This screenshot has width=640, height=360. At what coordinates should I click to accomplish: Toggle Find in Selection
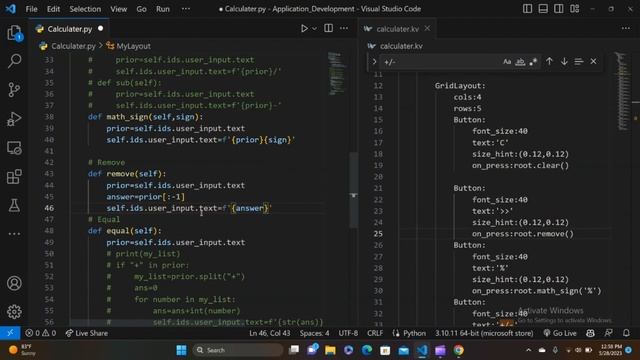578,62
